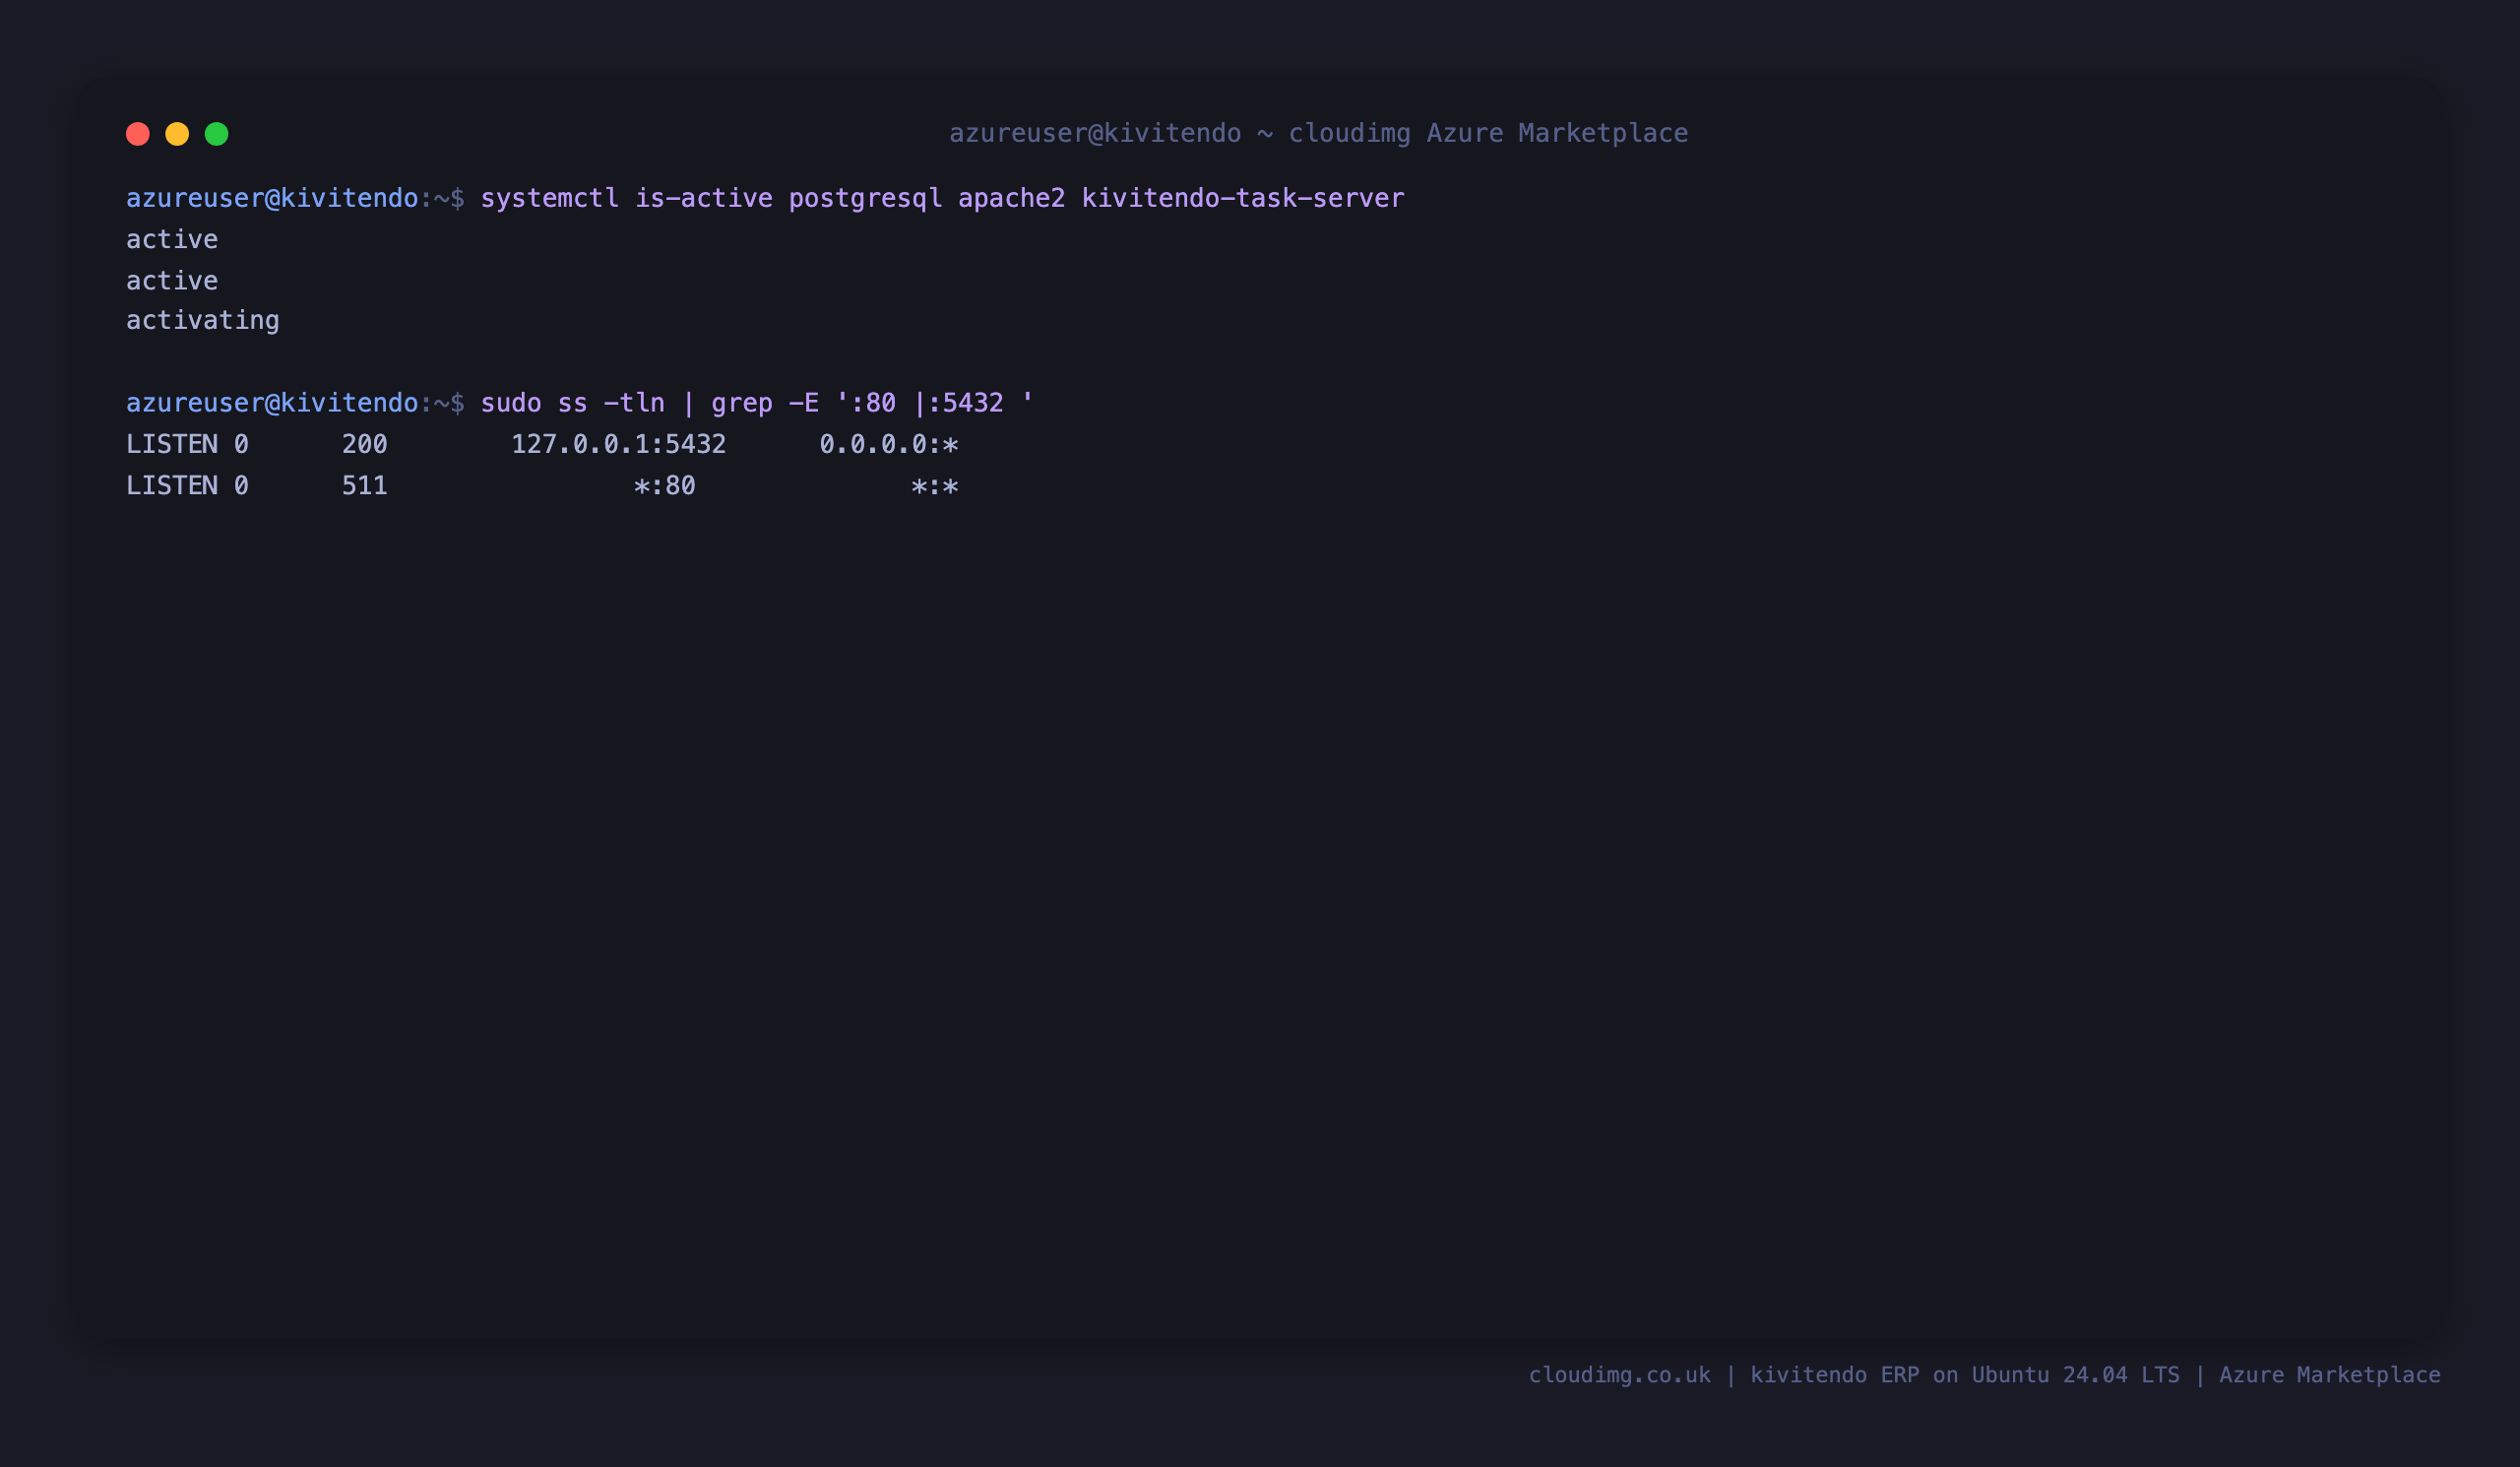Click footer text 'kivitendo ERP on Ubuntu 24.04 LTS'
The image size is (2520, 1467).
(1964, 1375)
